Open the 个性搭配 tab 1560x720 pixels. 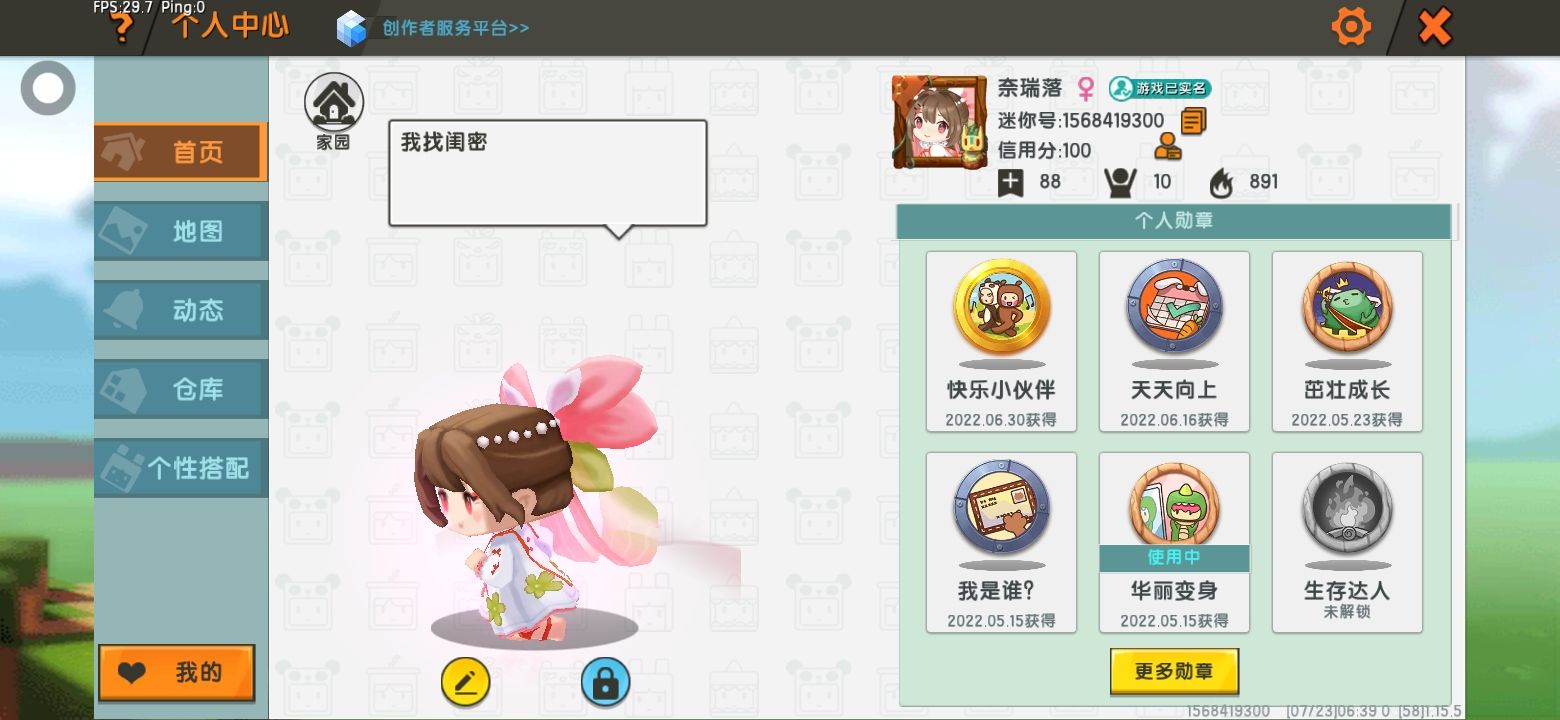click(x=181, y=468)
